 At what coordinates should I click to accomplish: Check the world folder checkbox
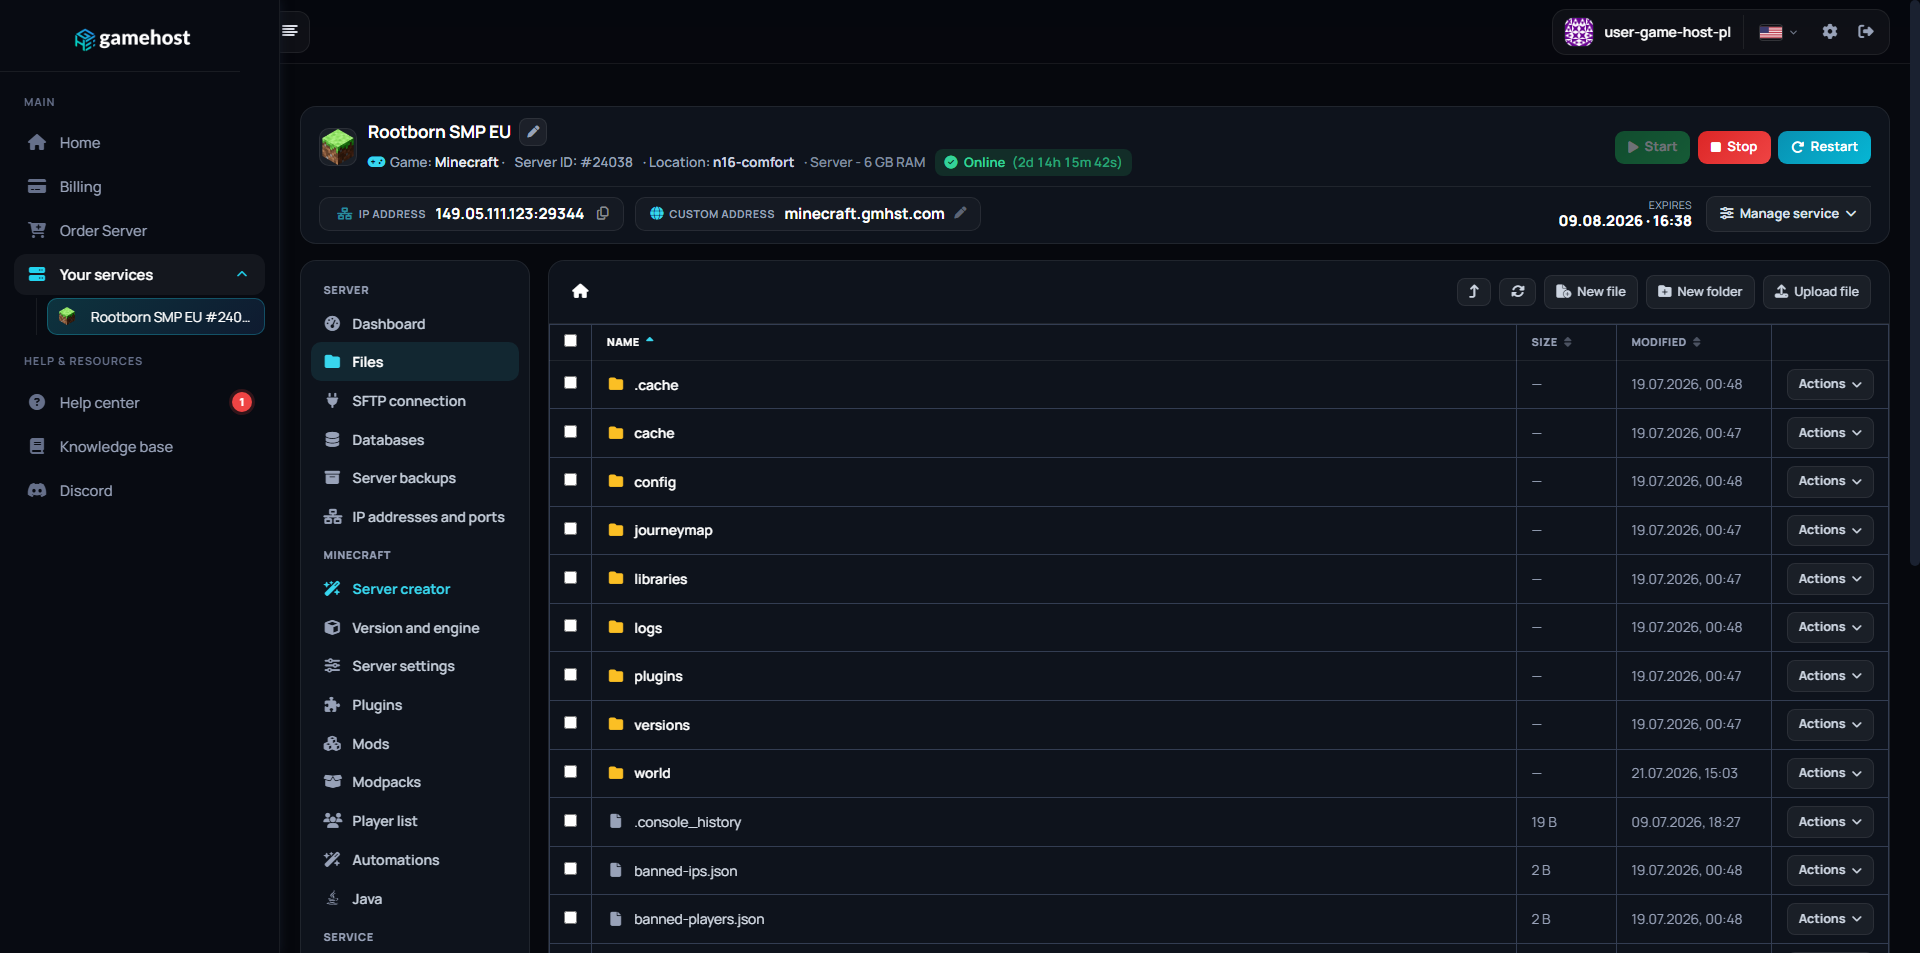click(571, 772)
